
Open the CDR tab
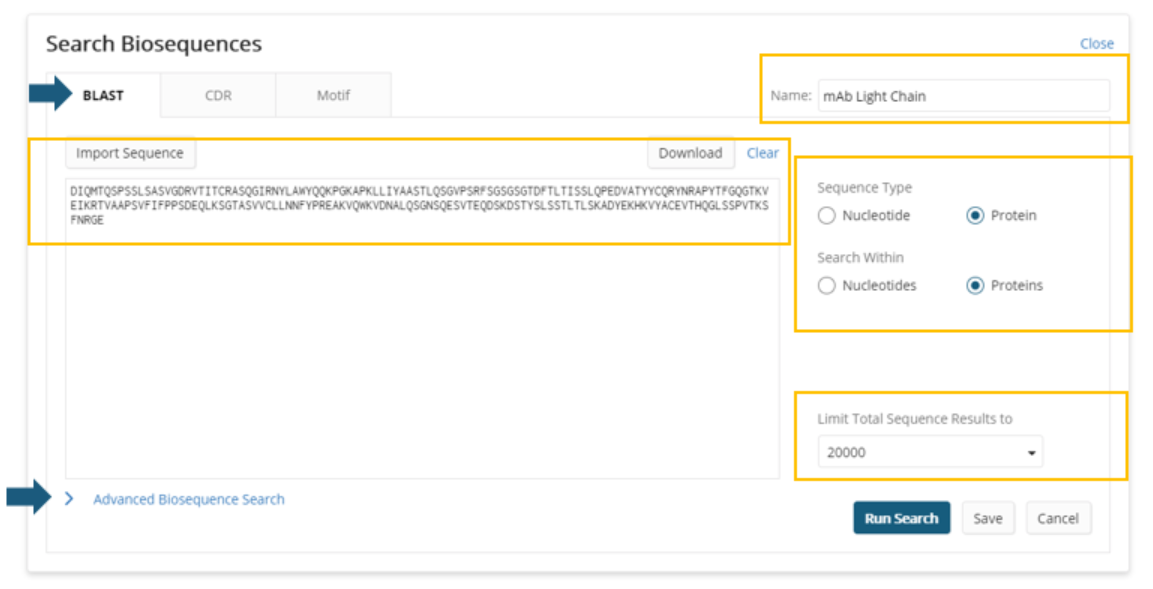218,96
